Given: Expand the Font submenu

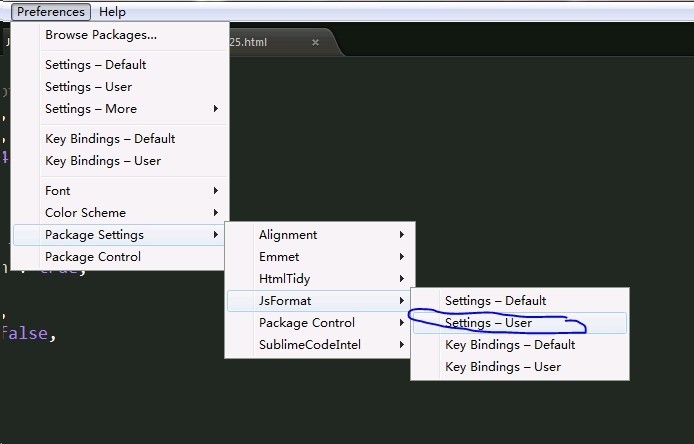Looking at the screenshot, I should tap(120, 191).
